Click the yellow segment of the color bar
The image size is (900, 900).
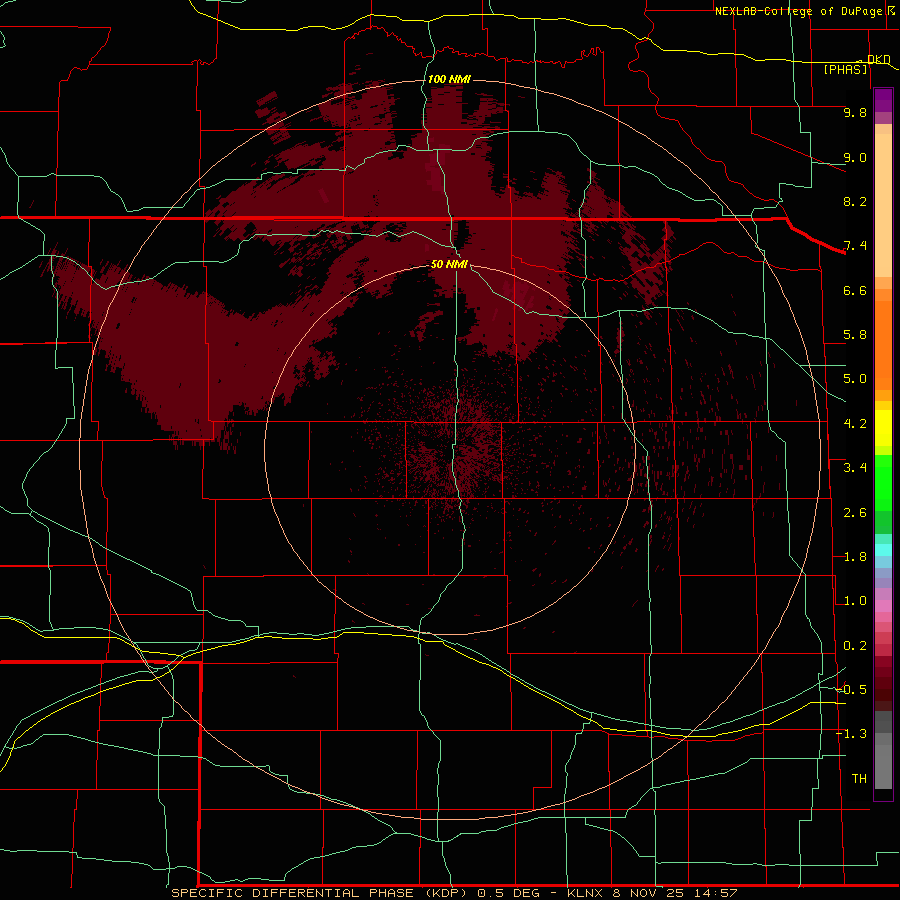(x=883, y=428)
